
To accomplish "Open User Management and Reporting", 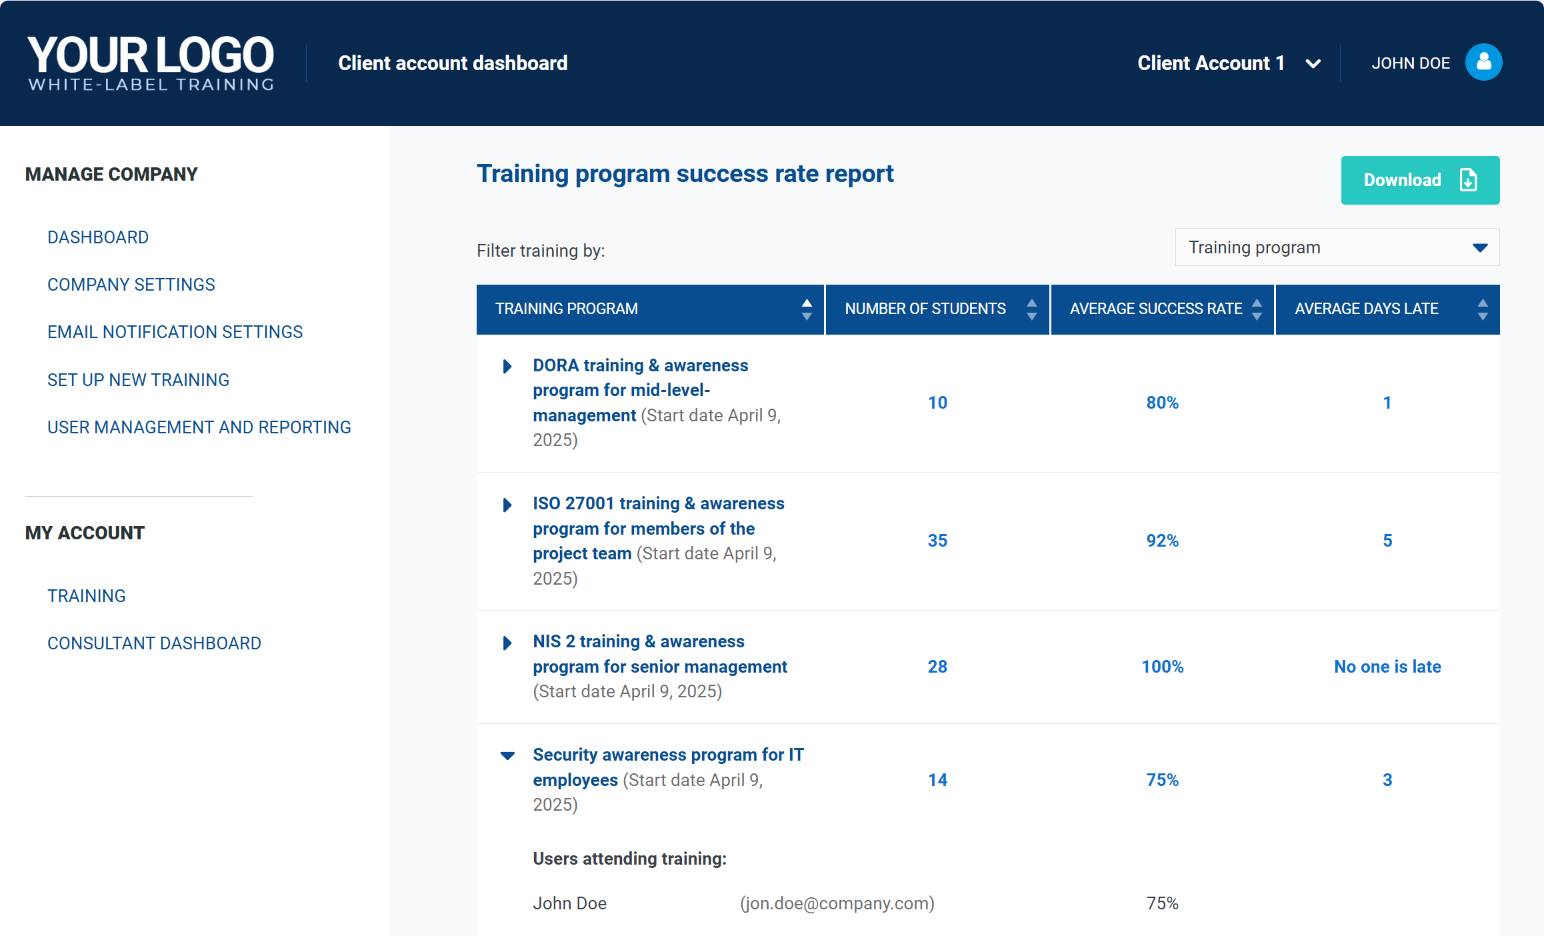I will click(x=199, y=427).
